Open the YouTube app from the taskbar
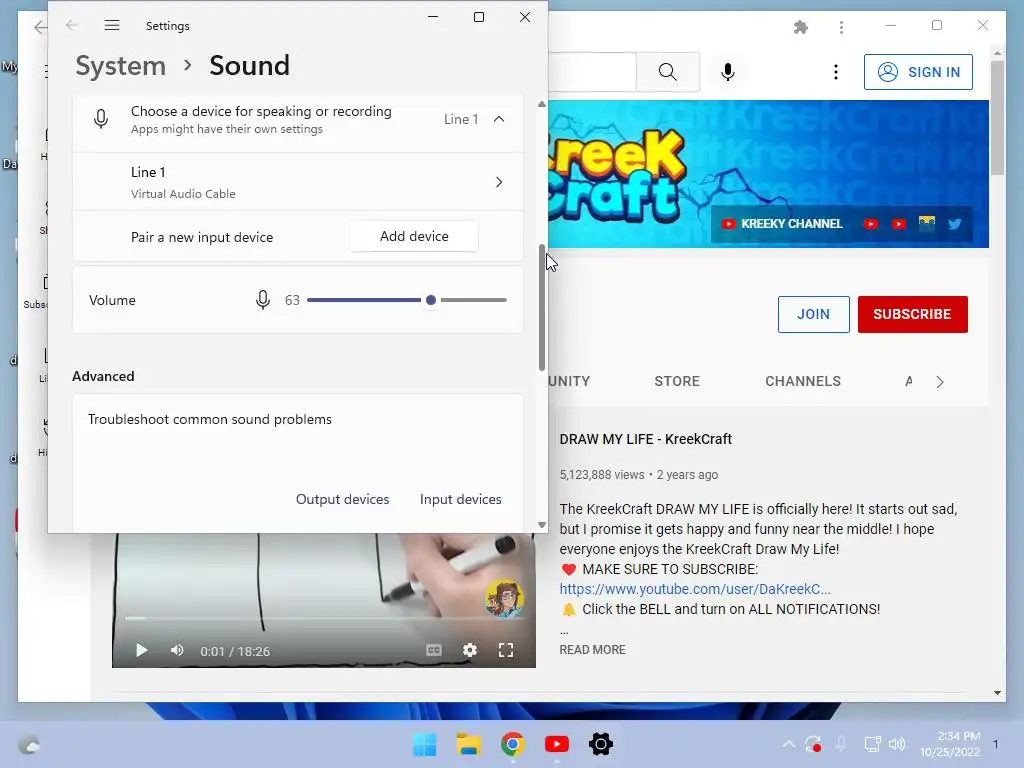 (x=556, y=744)
